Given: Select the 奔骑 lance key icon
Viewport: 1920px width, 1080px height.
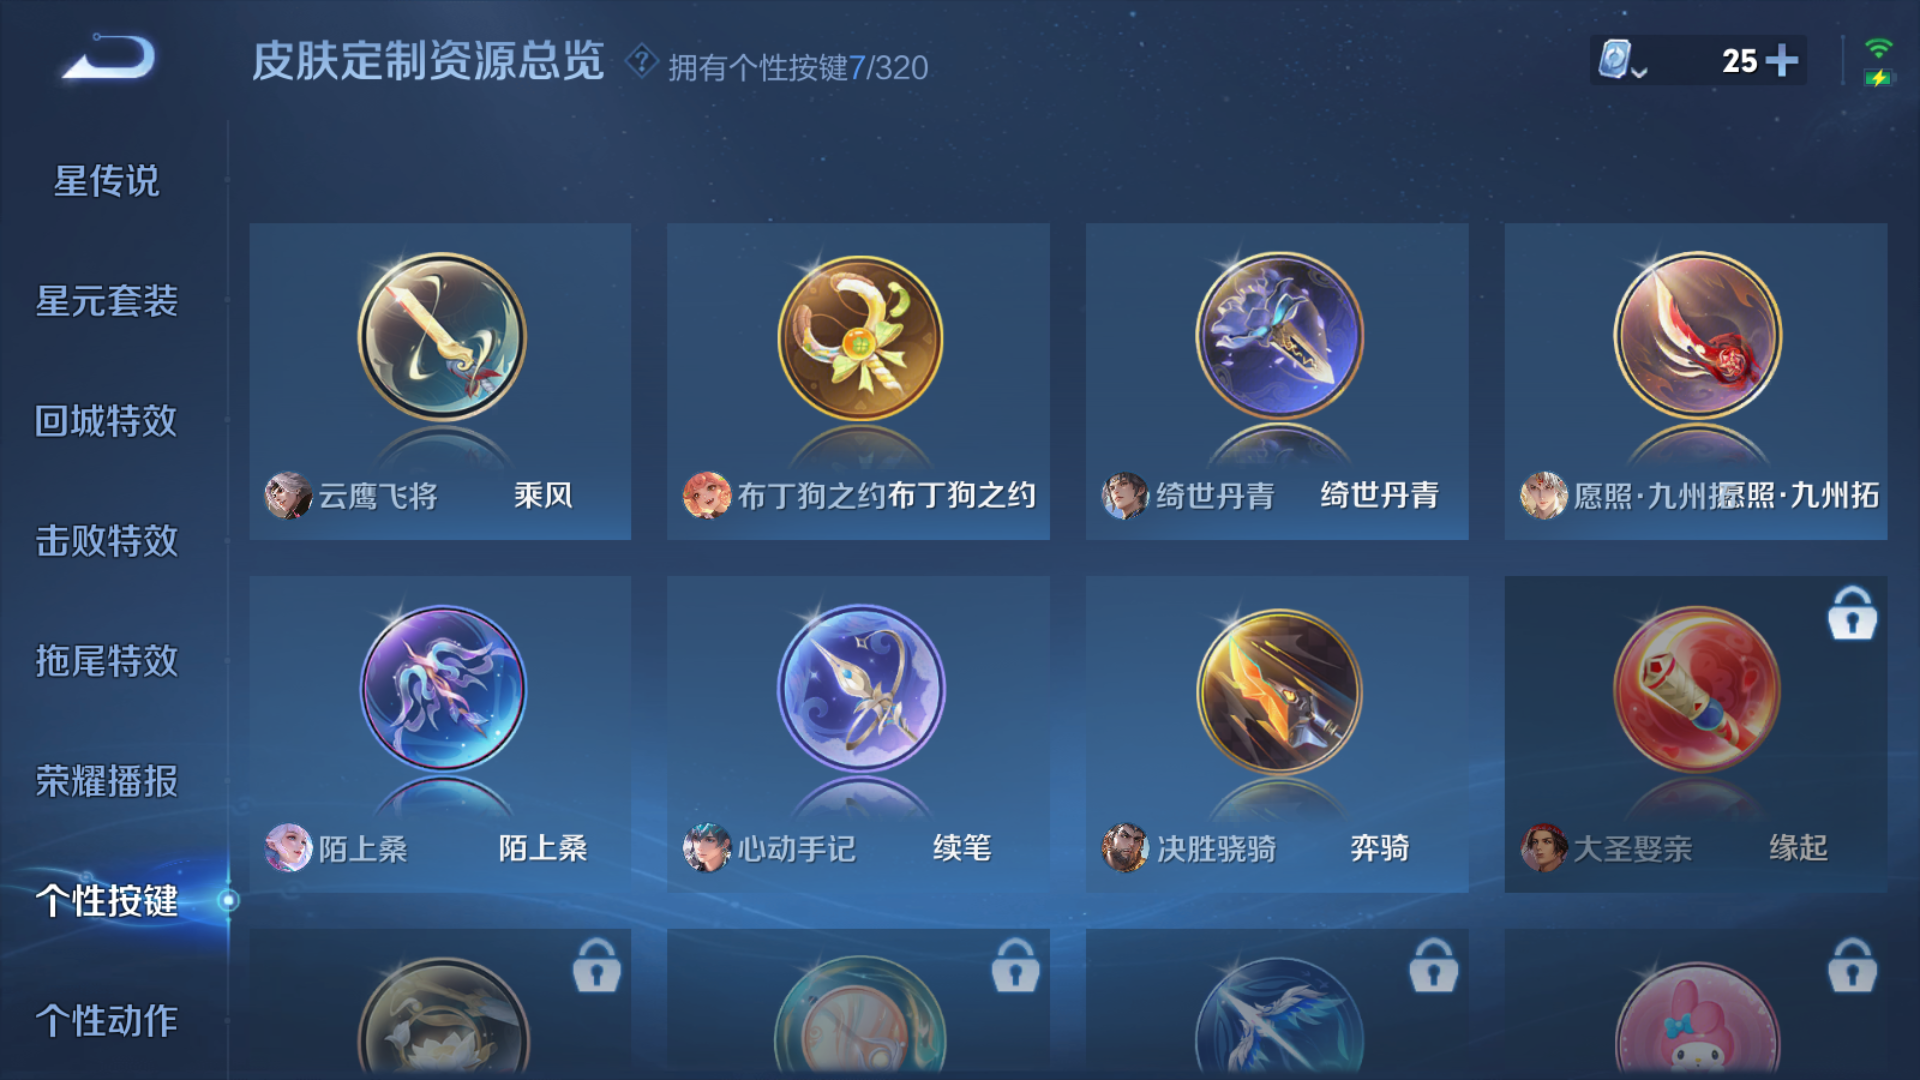Looking at the screenshot, I should coord(1278,690).
